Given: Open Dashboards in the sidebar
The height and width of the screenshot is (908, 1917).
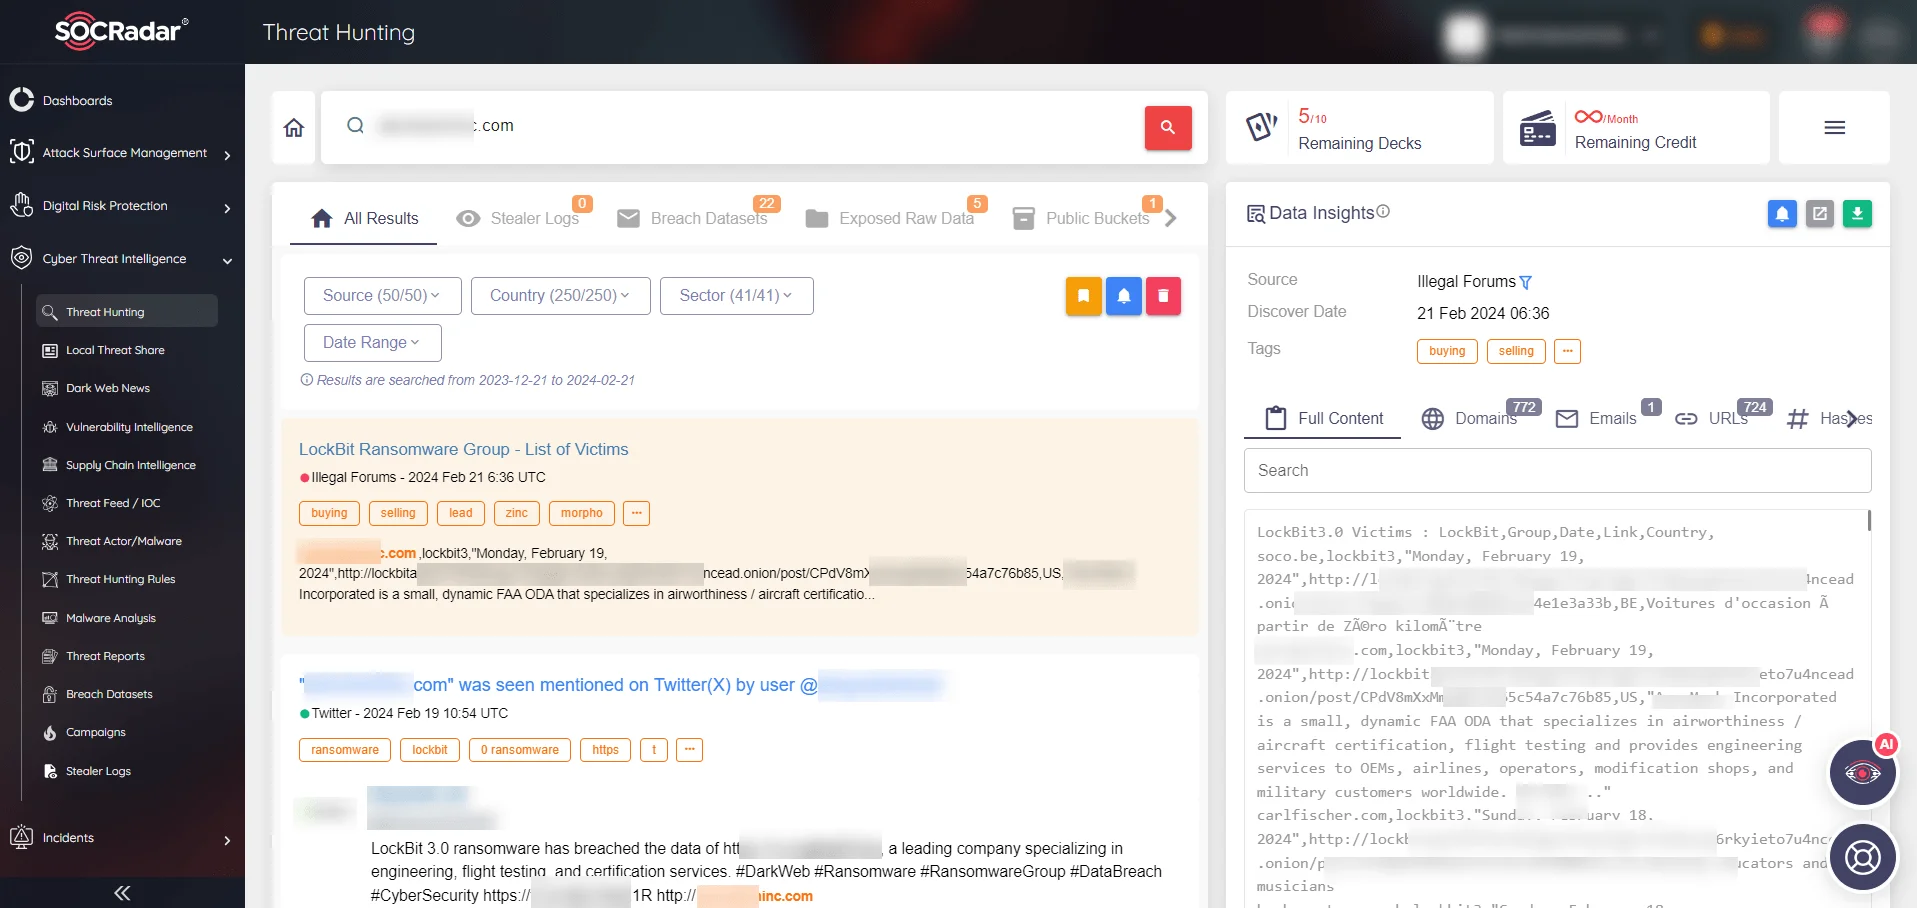Looking at the screenshot, I should [x=77, y=100].
